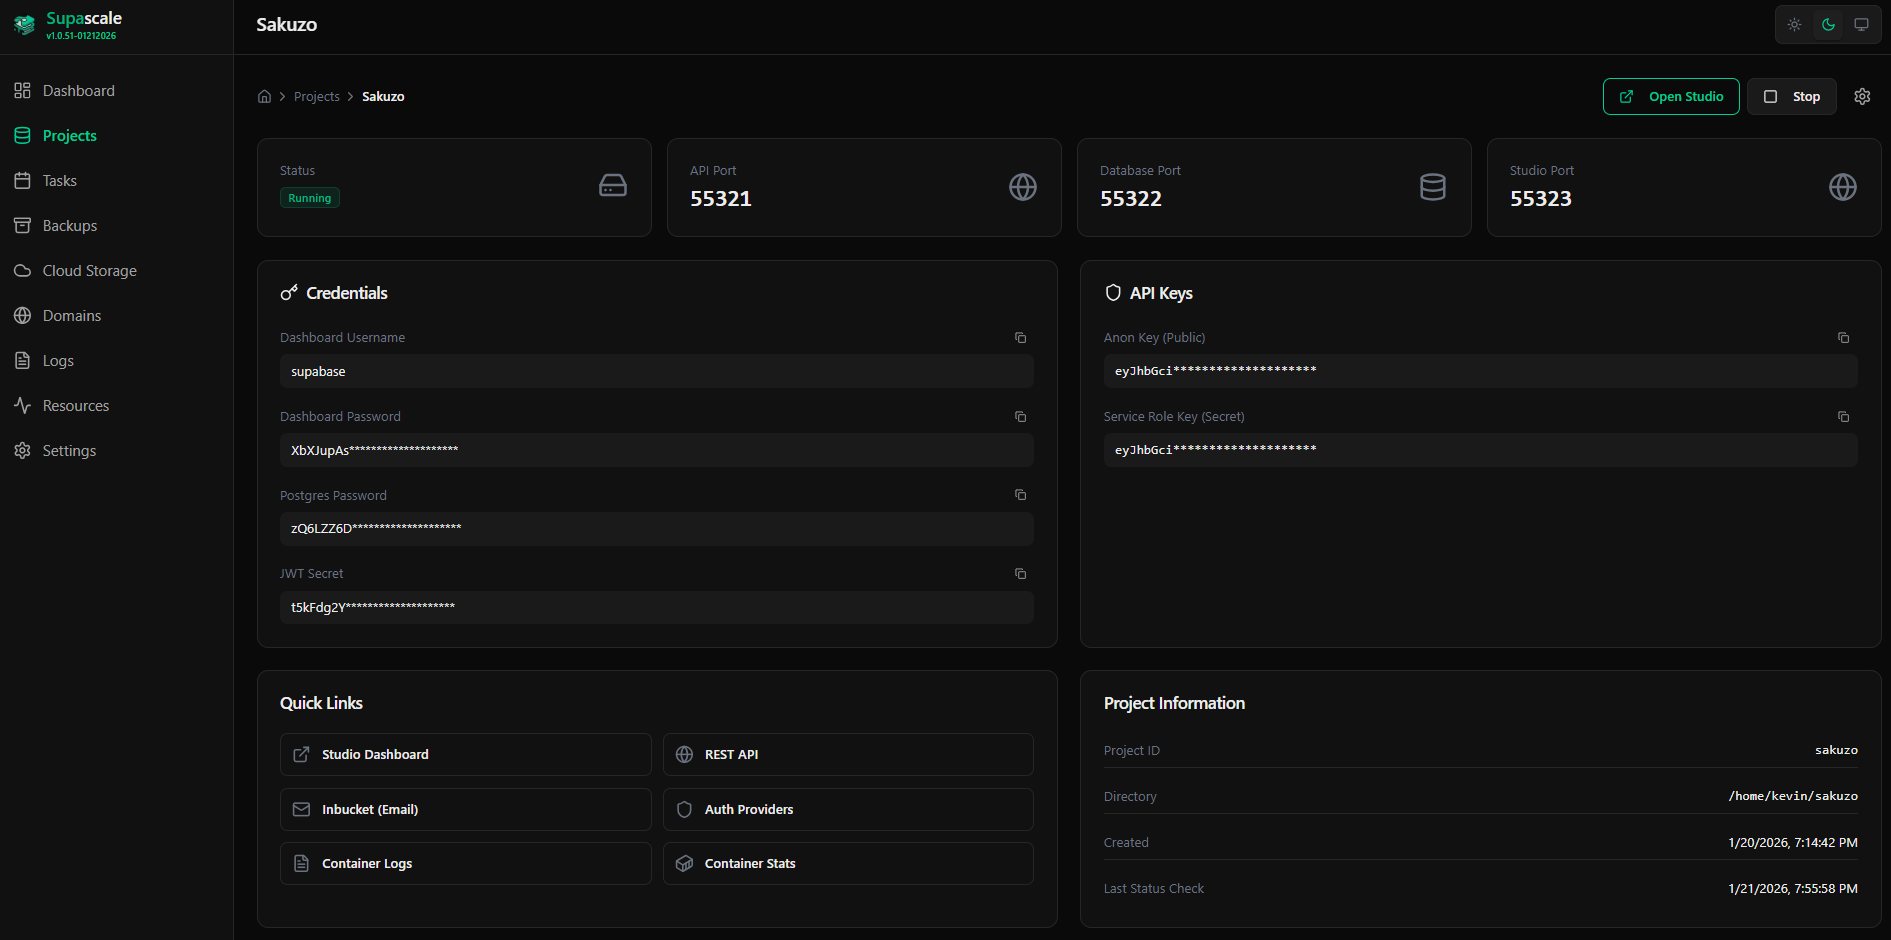Open the project settings gear near Stop
Image resolution: width=1891 pixels, height=940 pixels.
[x=1862, y=96]
